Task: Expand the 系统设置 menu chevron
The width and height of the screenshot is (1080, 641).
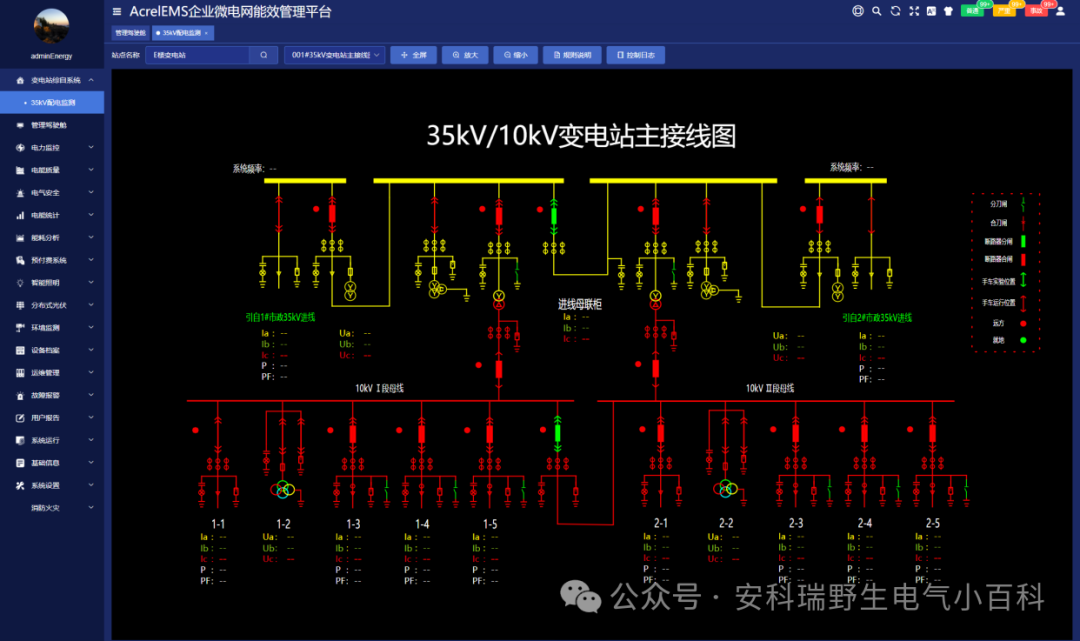Action: [91, 485]
